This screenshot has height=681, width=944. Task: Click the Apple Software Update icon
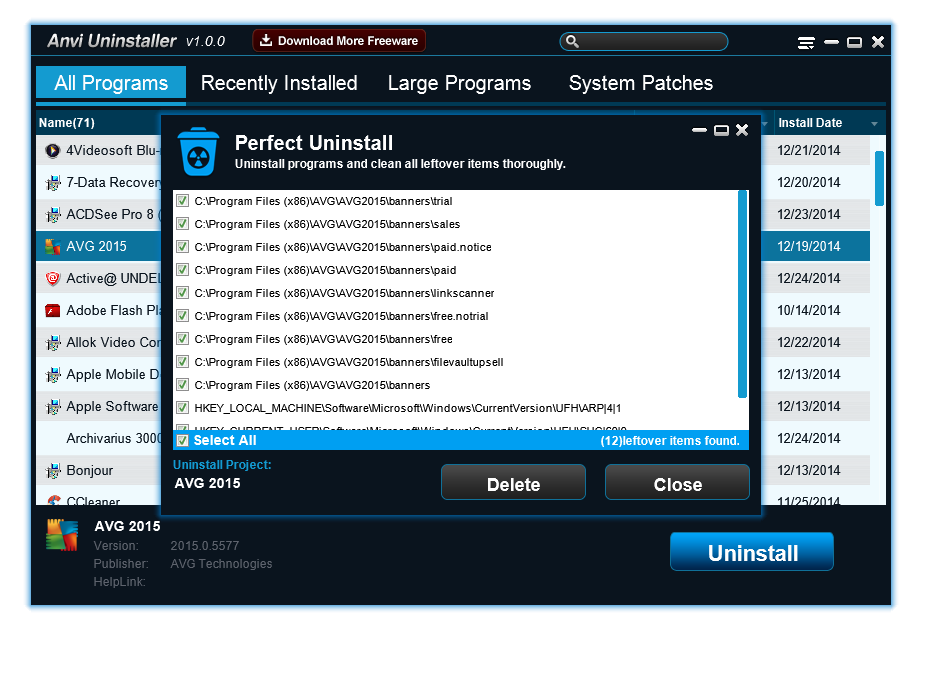click(52, 406)
